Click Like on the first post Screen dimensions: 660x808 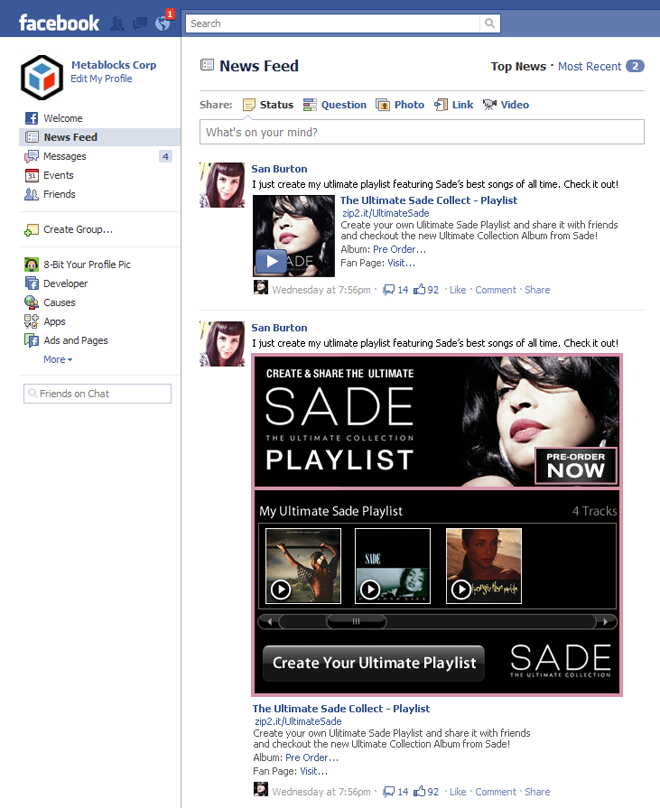point(458,290)
